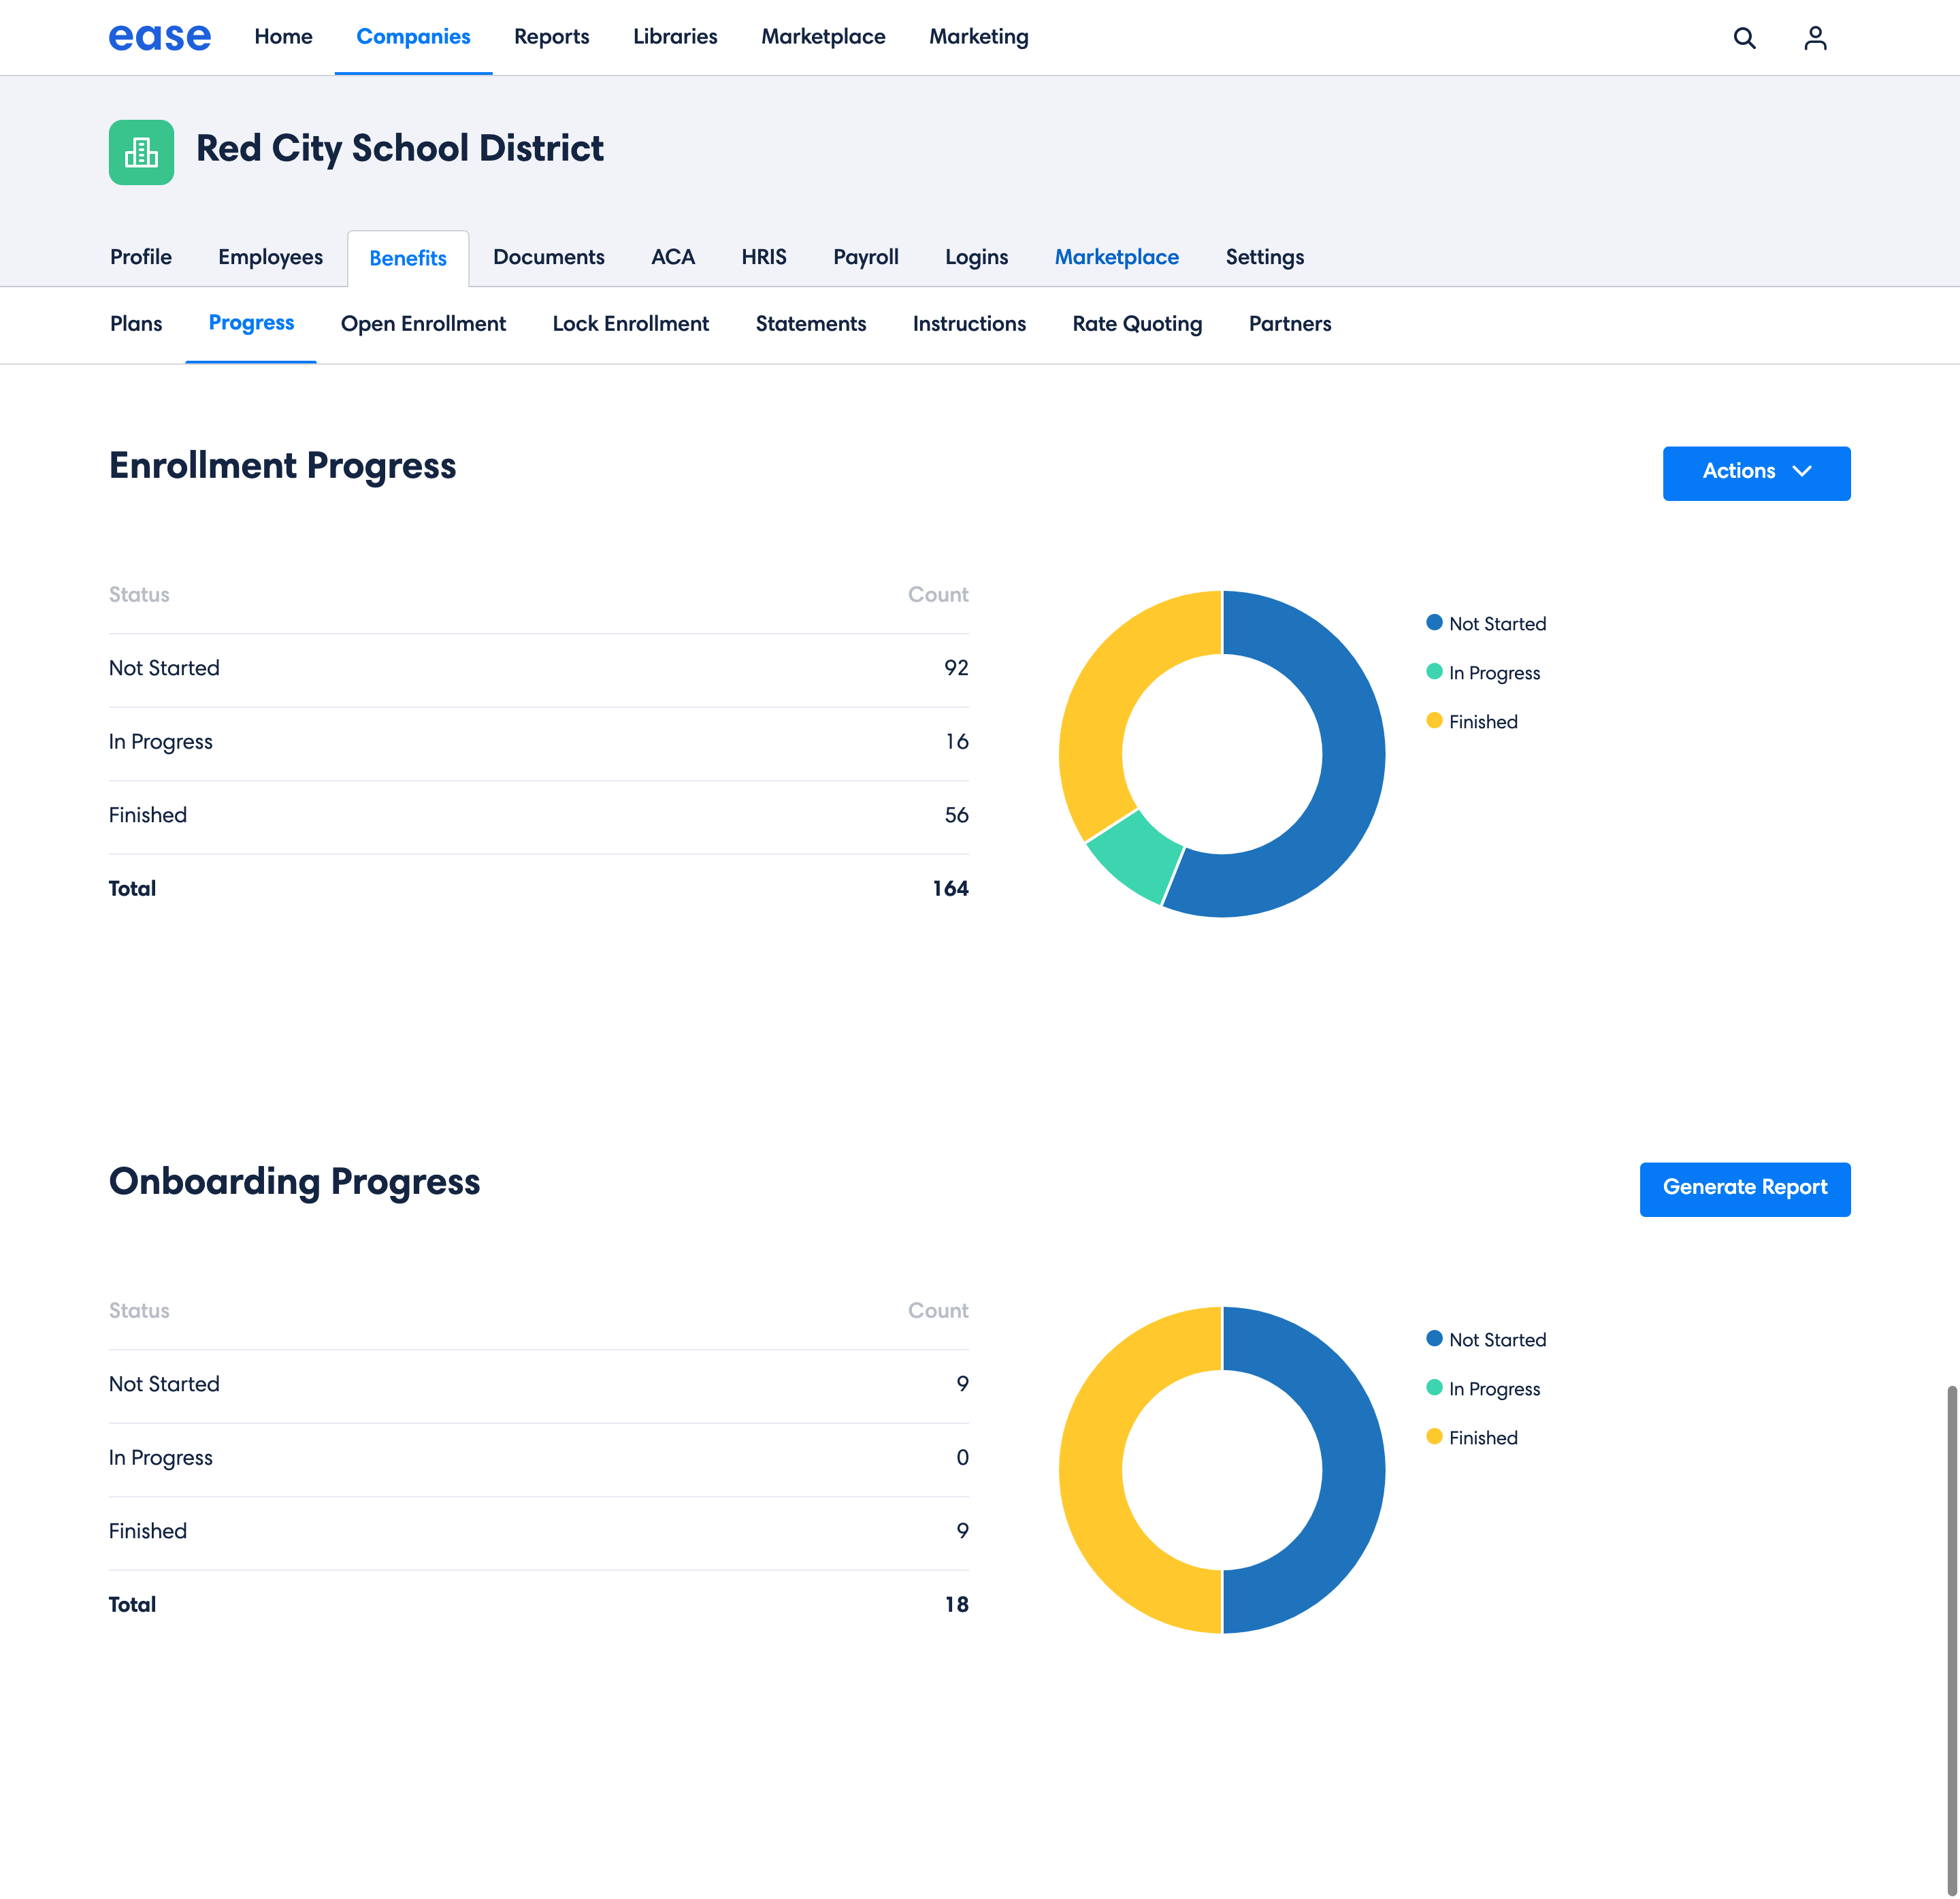Viewport: 1960px width, 1899px height.
Task: Open the Marketing menu item
Action: point(978,37)
